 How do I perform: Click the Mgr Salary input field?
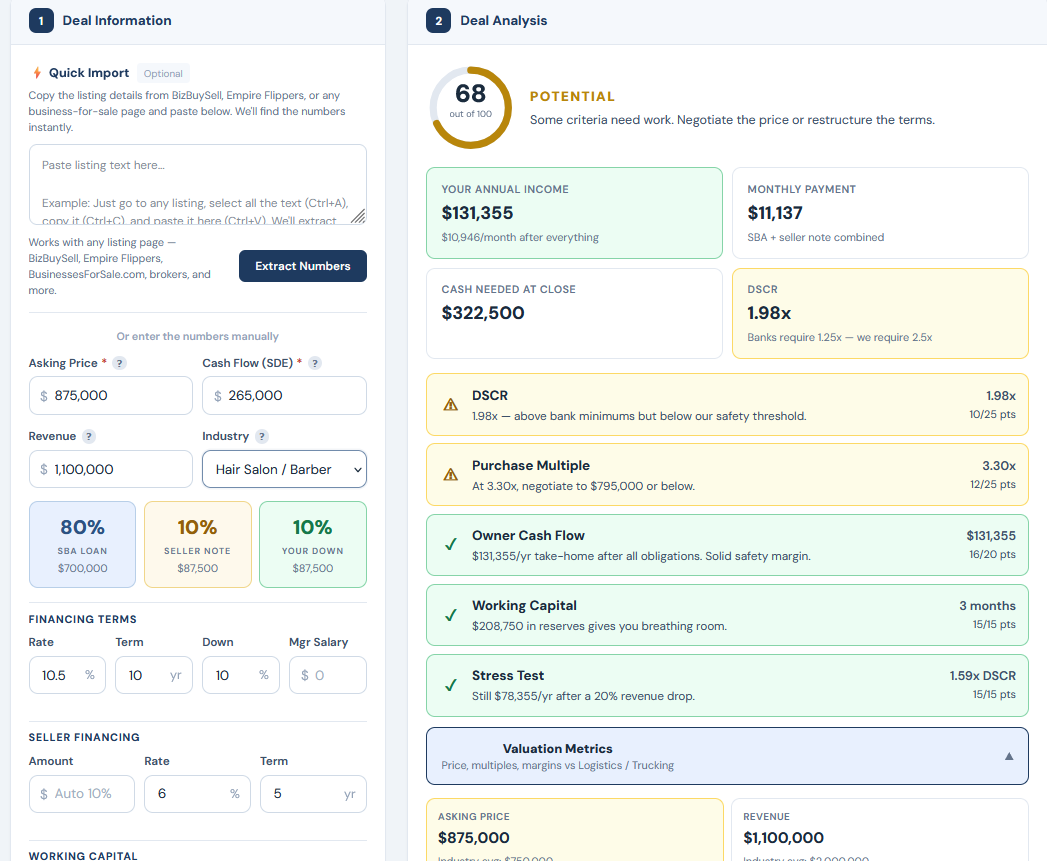point(327,675)
